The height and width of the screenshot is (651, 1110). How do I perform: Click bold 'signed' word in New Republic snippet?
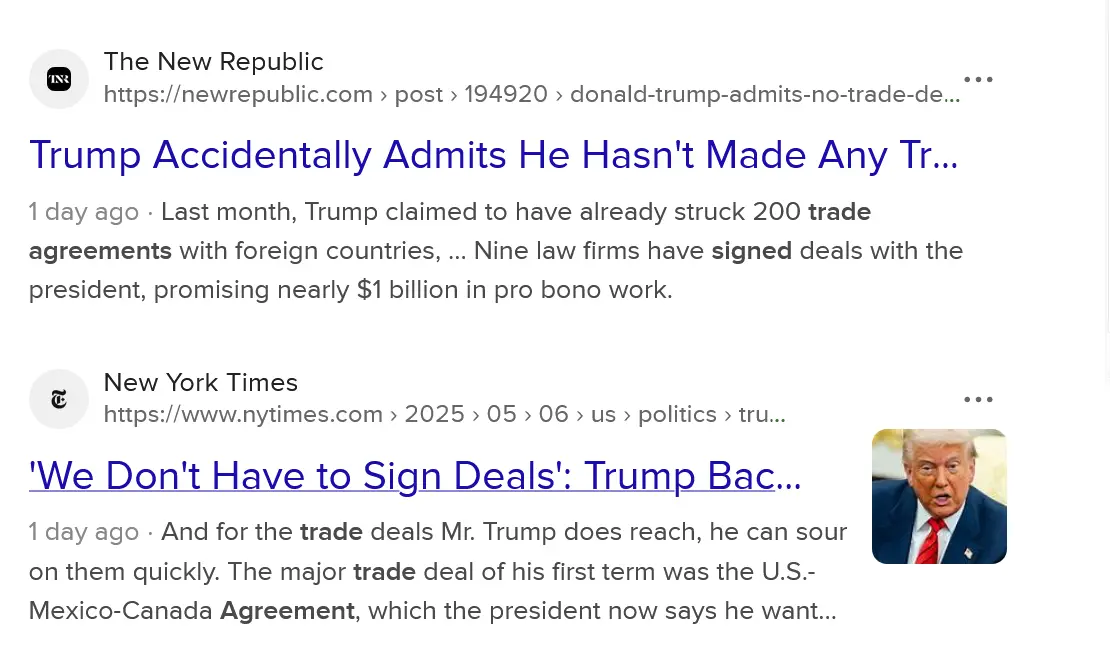click(751, 251)
